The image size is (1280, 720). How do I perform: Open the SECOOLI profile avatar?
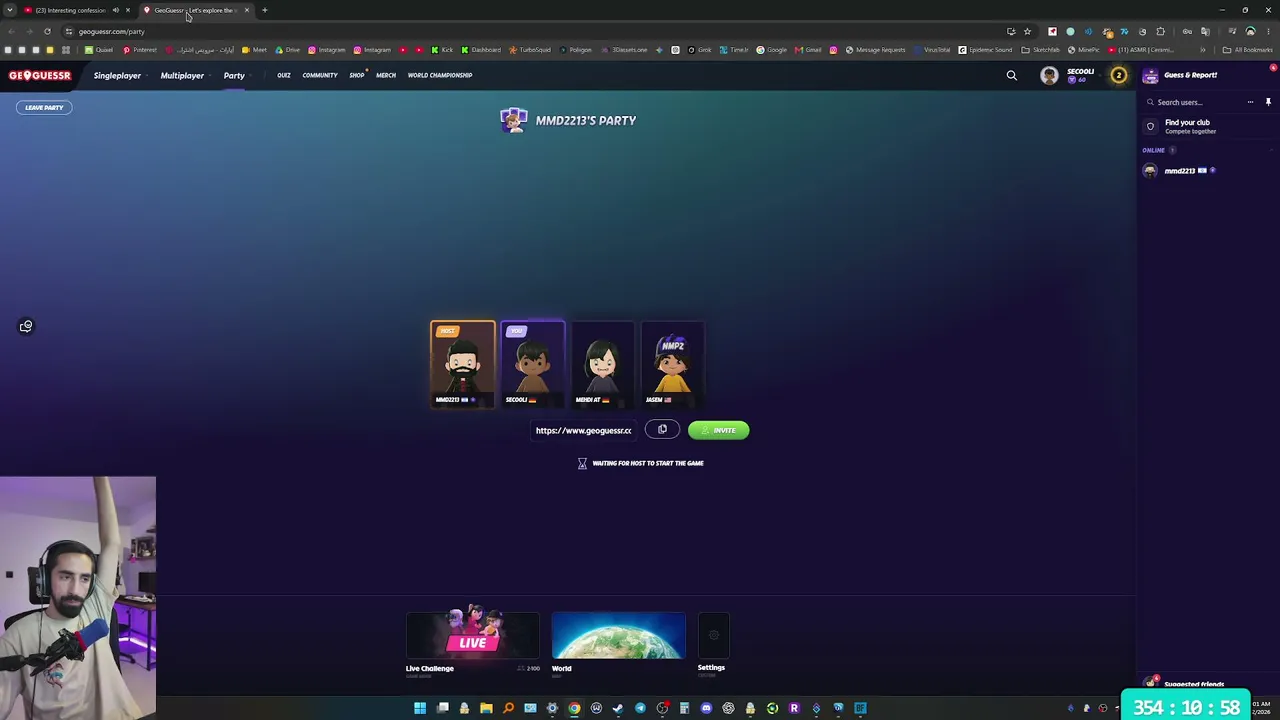pyautogui.click(x=1049, y=75)
